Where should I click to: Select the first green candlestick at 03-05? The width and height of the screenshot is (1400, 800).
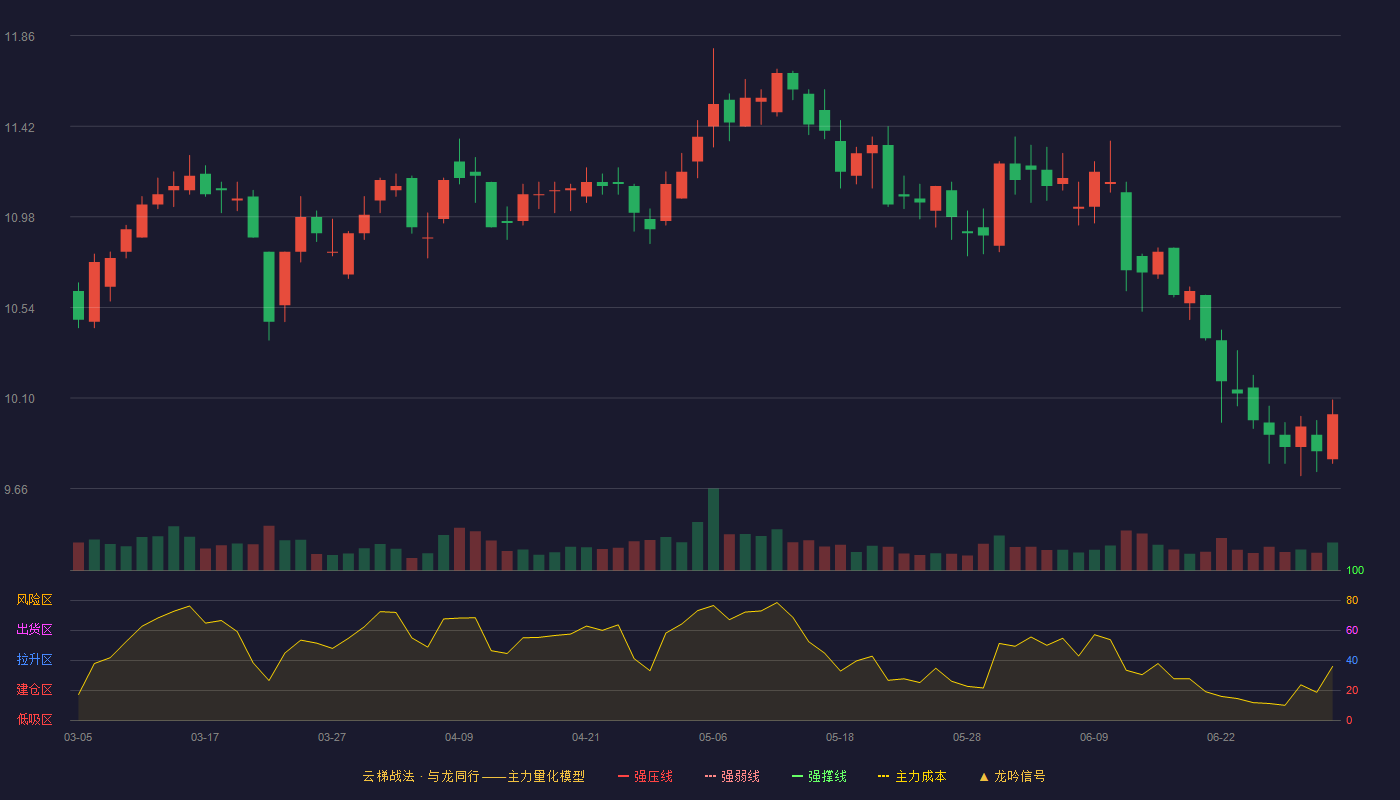click(x=78, y=305)
